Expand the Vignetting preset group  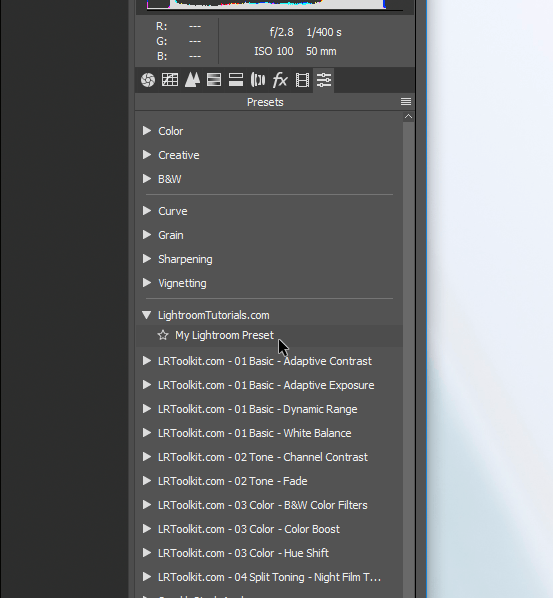147,283
